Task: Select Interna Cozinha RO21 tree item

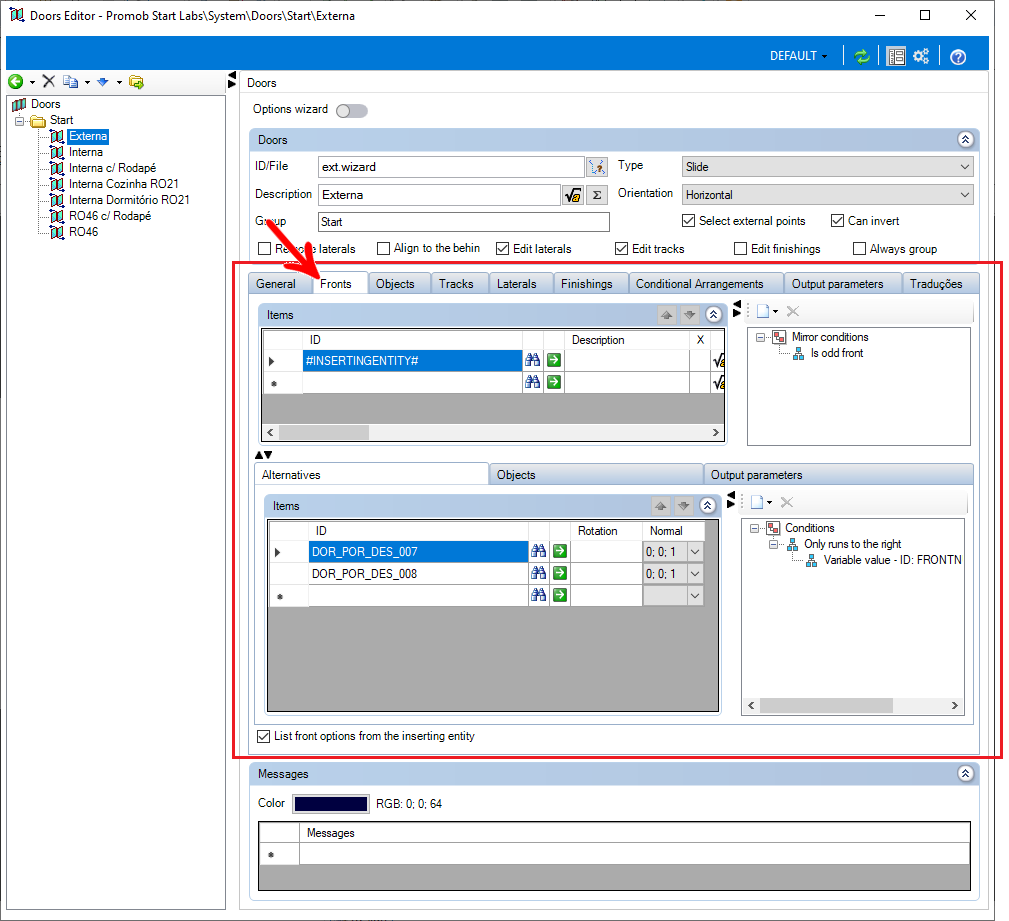Action: click(x=124, y=184)
